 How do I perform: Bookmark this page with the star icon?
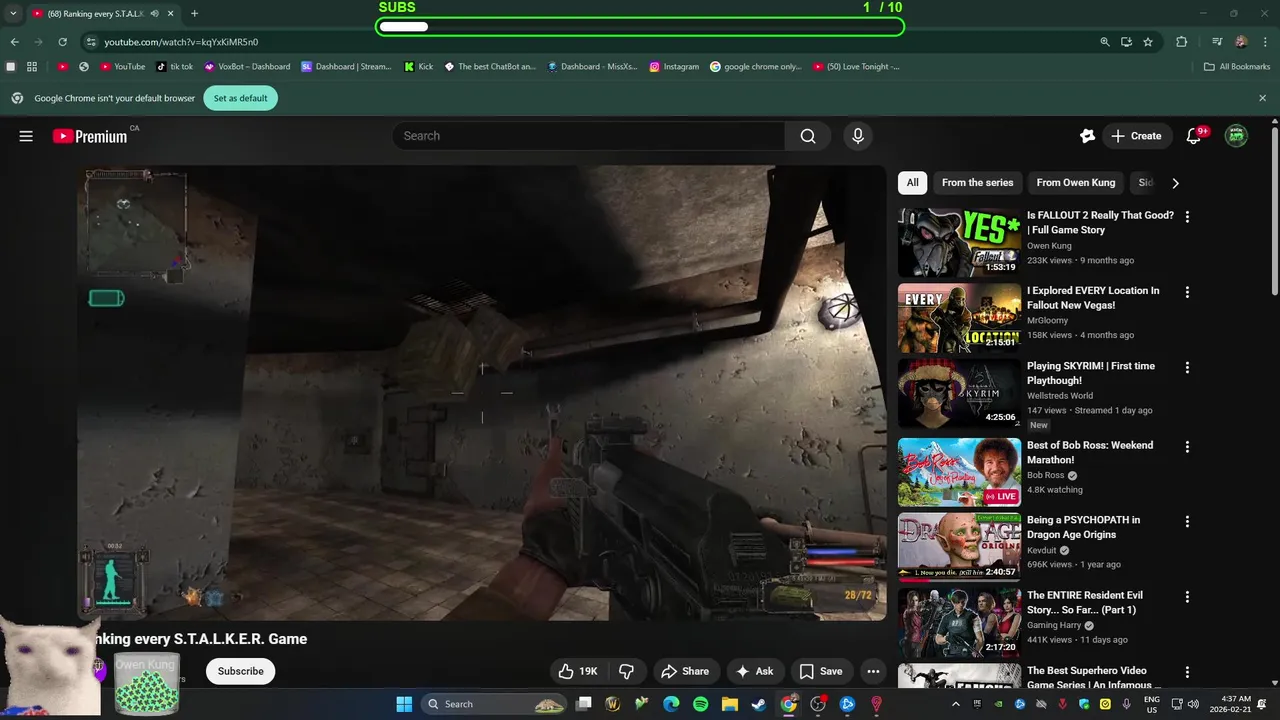[x=1148, y=42]
